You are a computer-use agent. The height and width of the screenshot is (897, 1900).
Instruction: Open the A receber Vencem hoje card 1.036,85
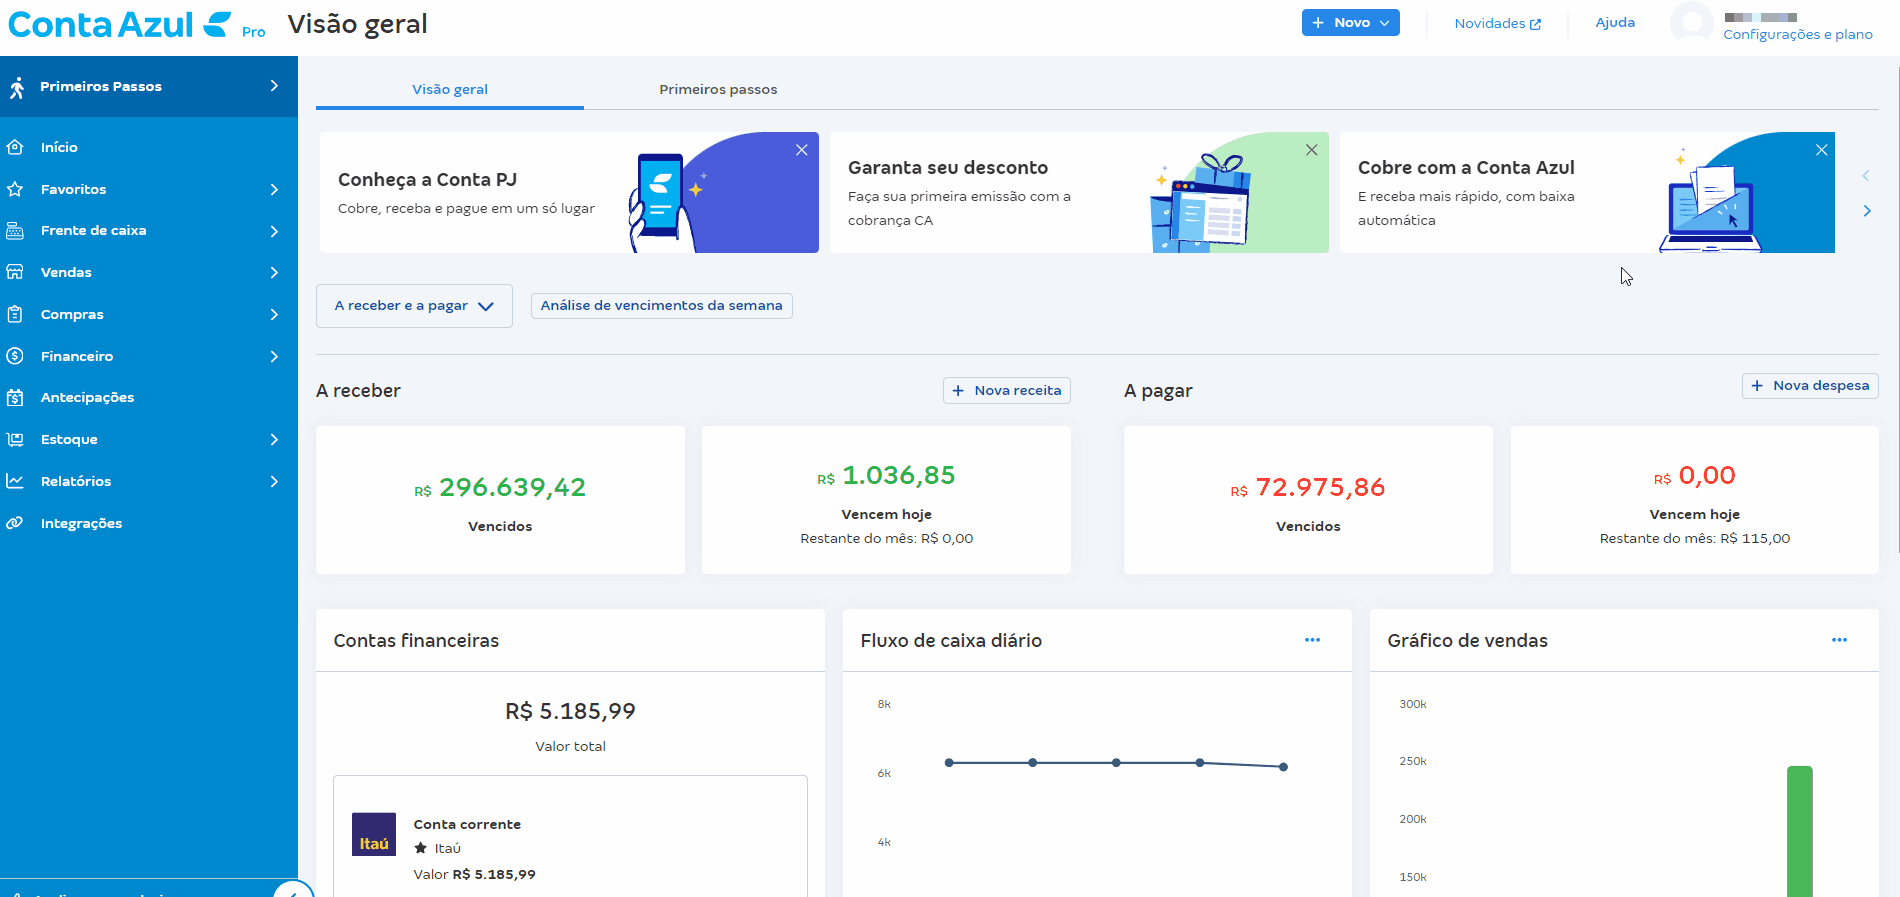point(886,500)
